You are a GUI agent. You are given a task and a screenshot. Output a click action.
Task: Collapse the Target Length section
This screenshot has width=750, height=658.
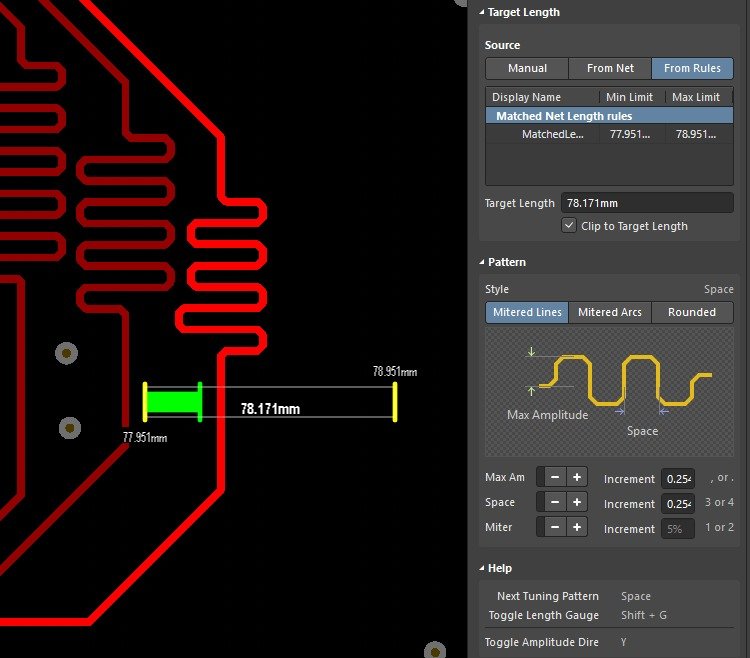pyautogui.click(x=480, y=13)
